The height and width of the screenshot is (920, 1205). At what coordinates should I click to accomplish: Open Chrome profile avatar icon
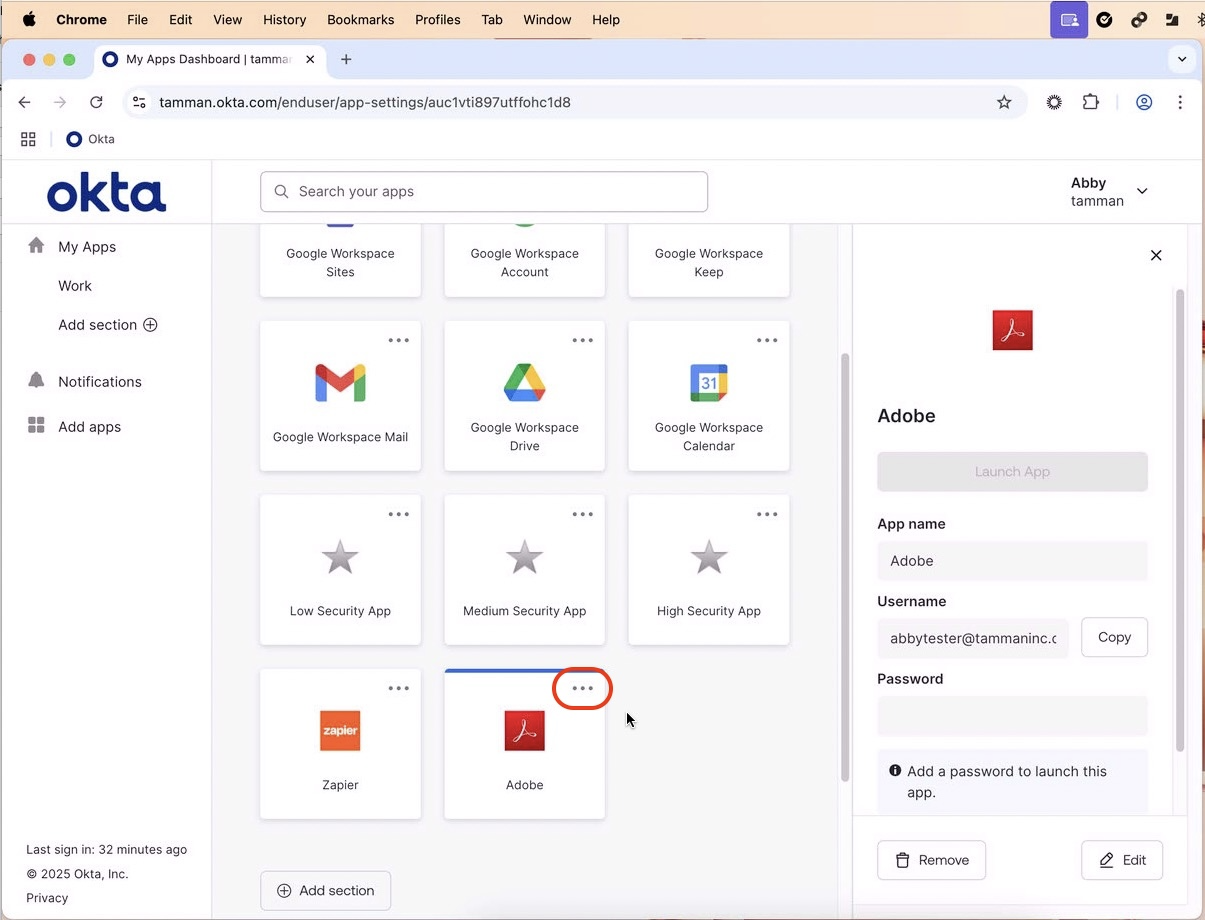(x=1144, y=102)
